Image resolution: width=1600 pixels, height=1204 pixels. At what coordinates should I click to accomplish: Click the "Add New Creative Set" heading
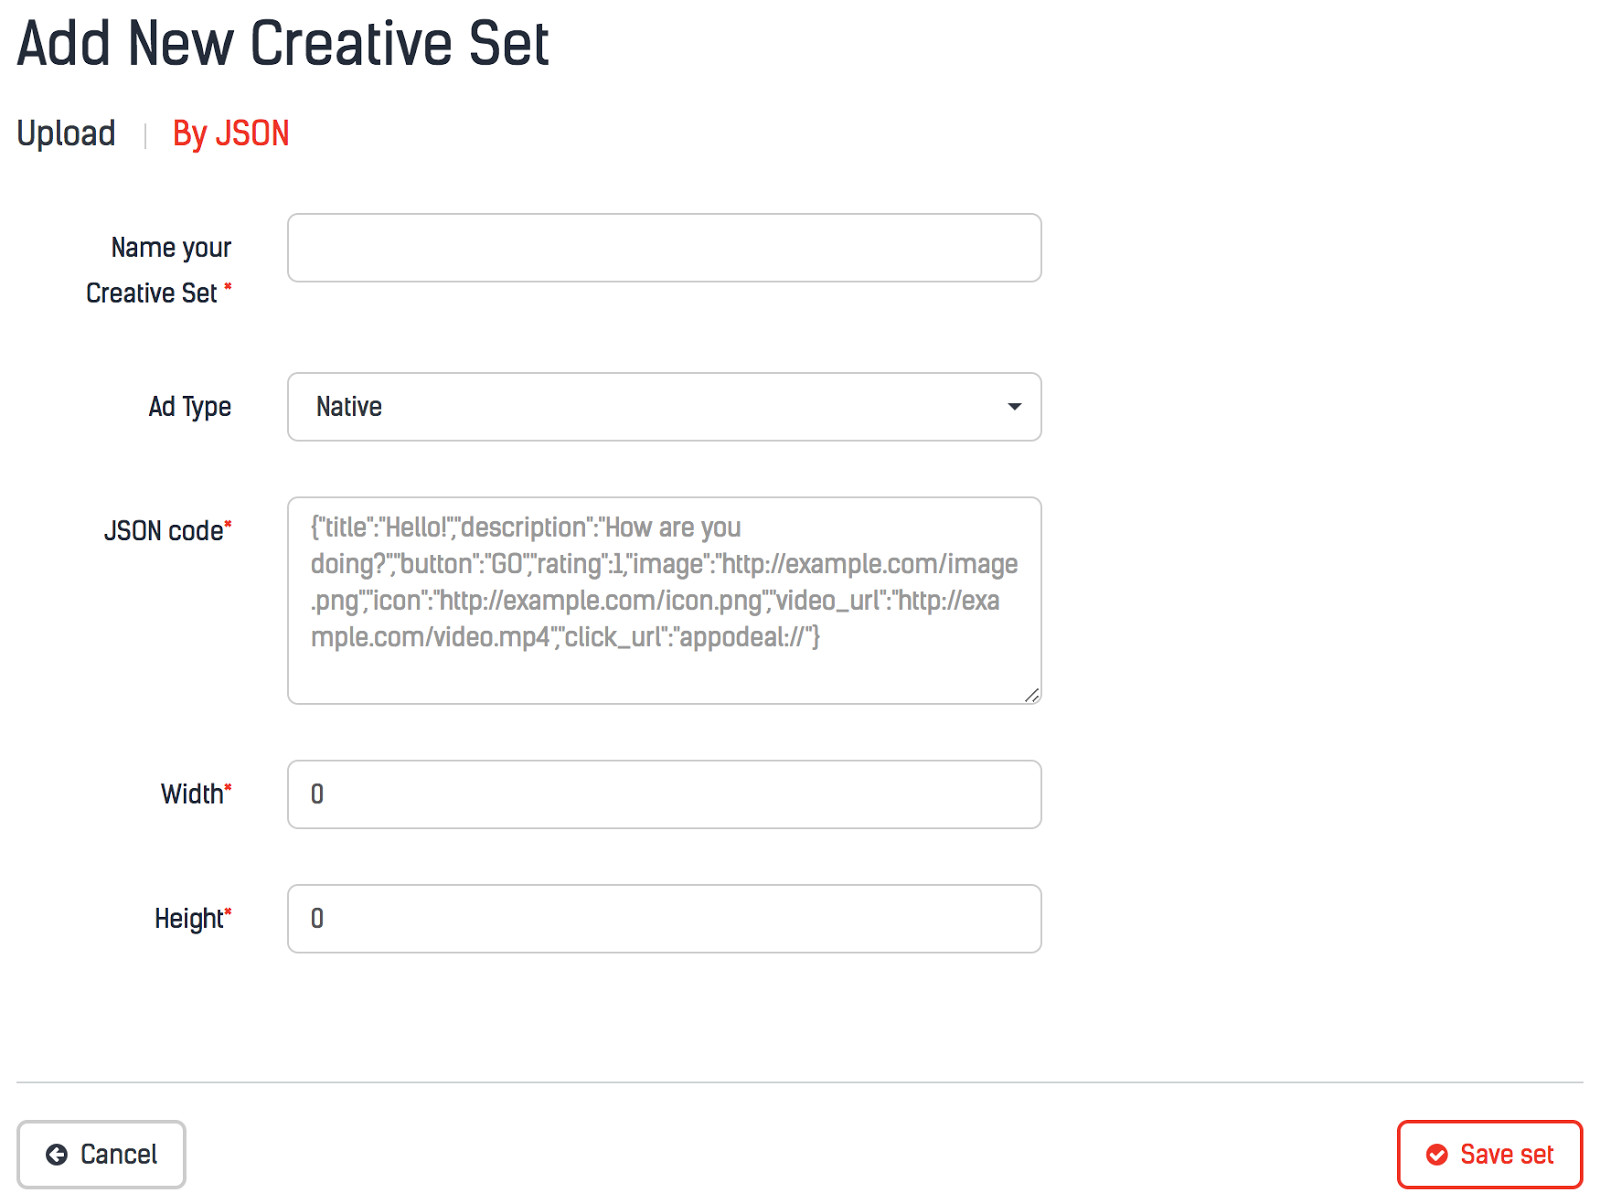point(283,44)
